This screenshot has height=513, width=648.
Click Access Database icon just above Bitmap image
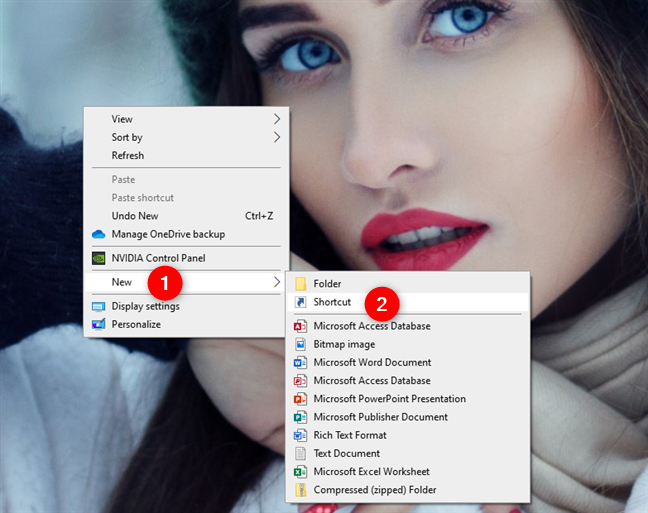coord(300,326)
